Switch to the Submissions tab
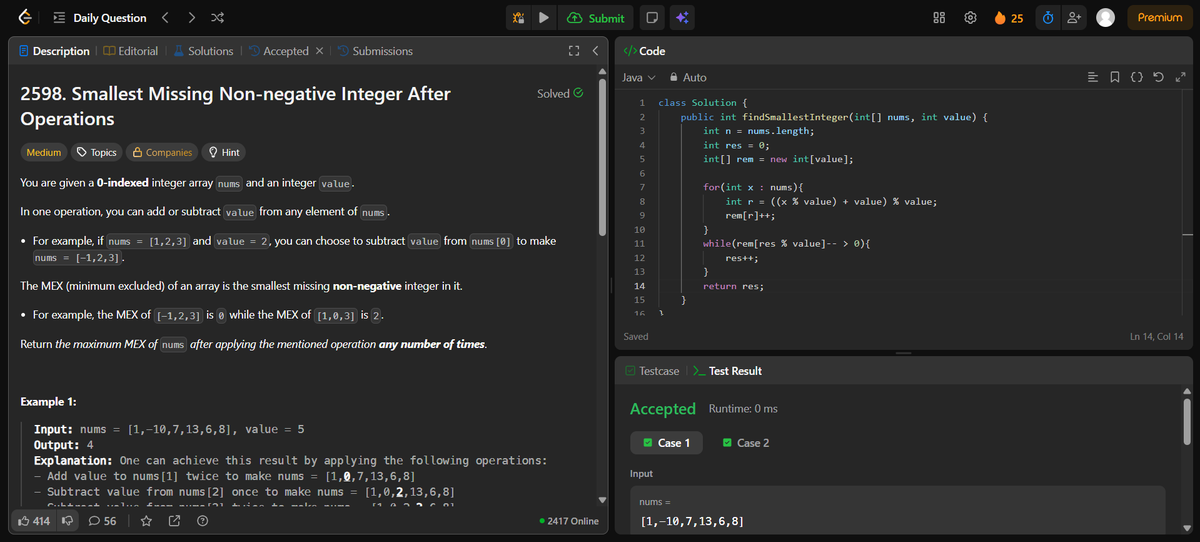Screen dimensions: 1200x542 375,51
